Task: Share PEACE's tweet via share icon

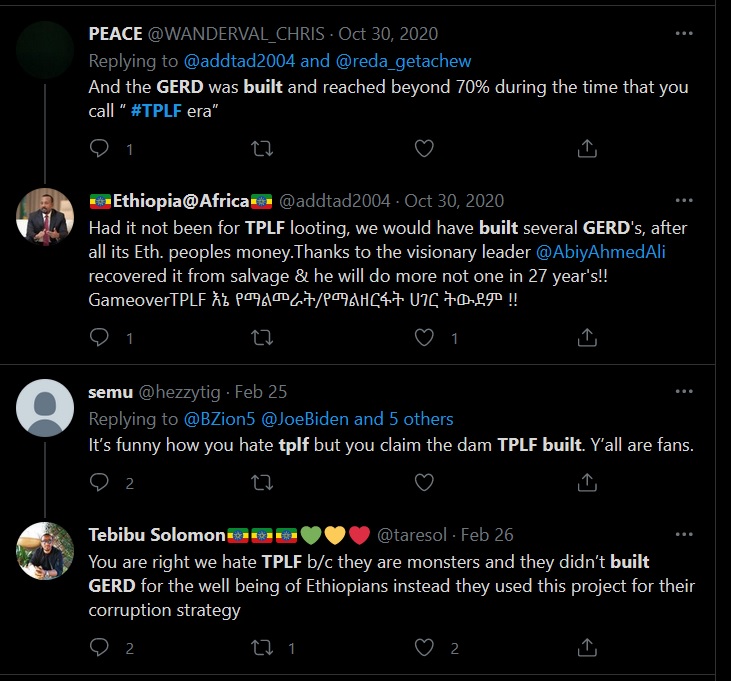Action: pos(588,149)
